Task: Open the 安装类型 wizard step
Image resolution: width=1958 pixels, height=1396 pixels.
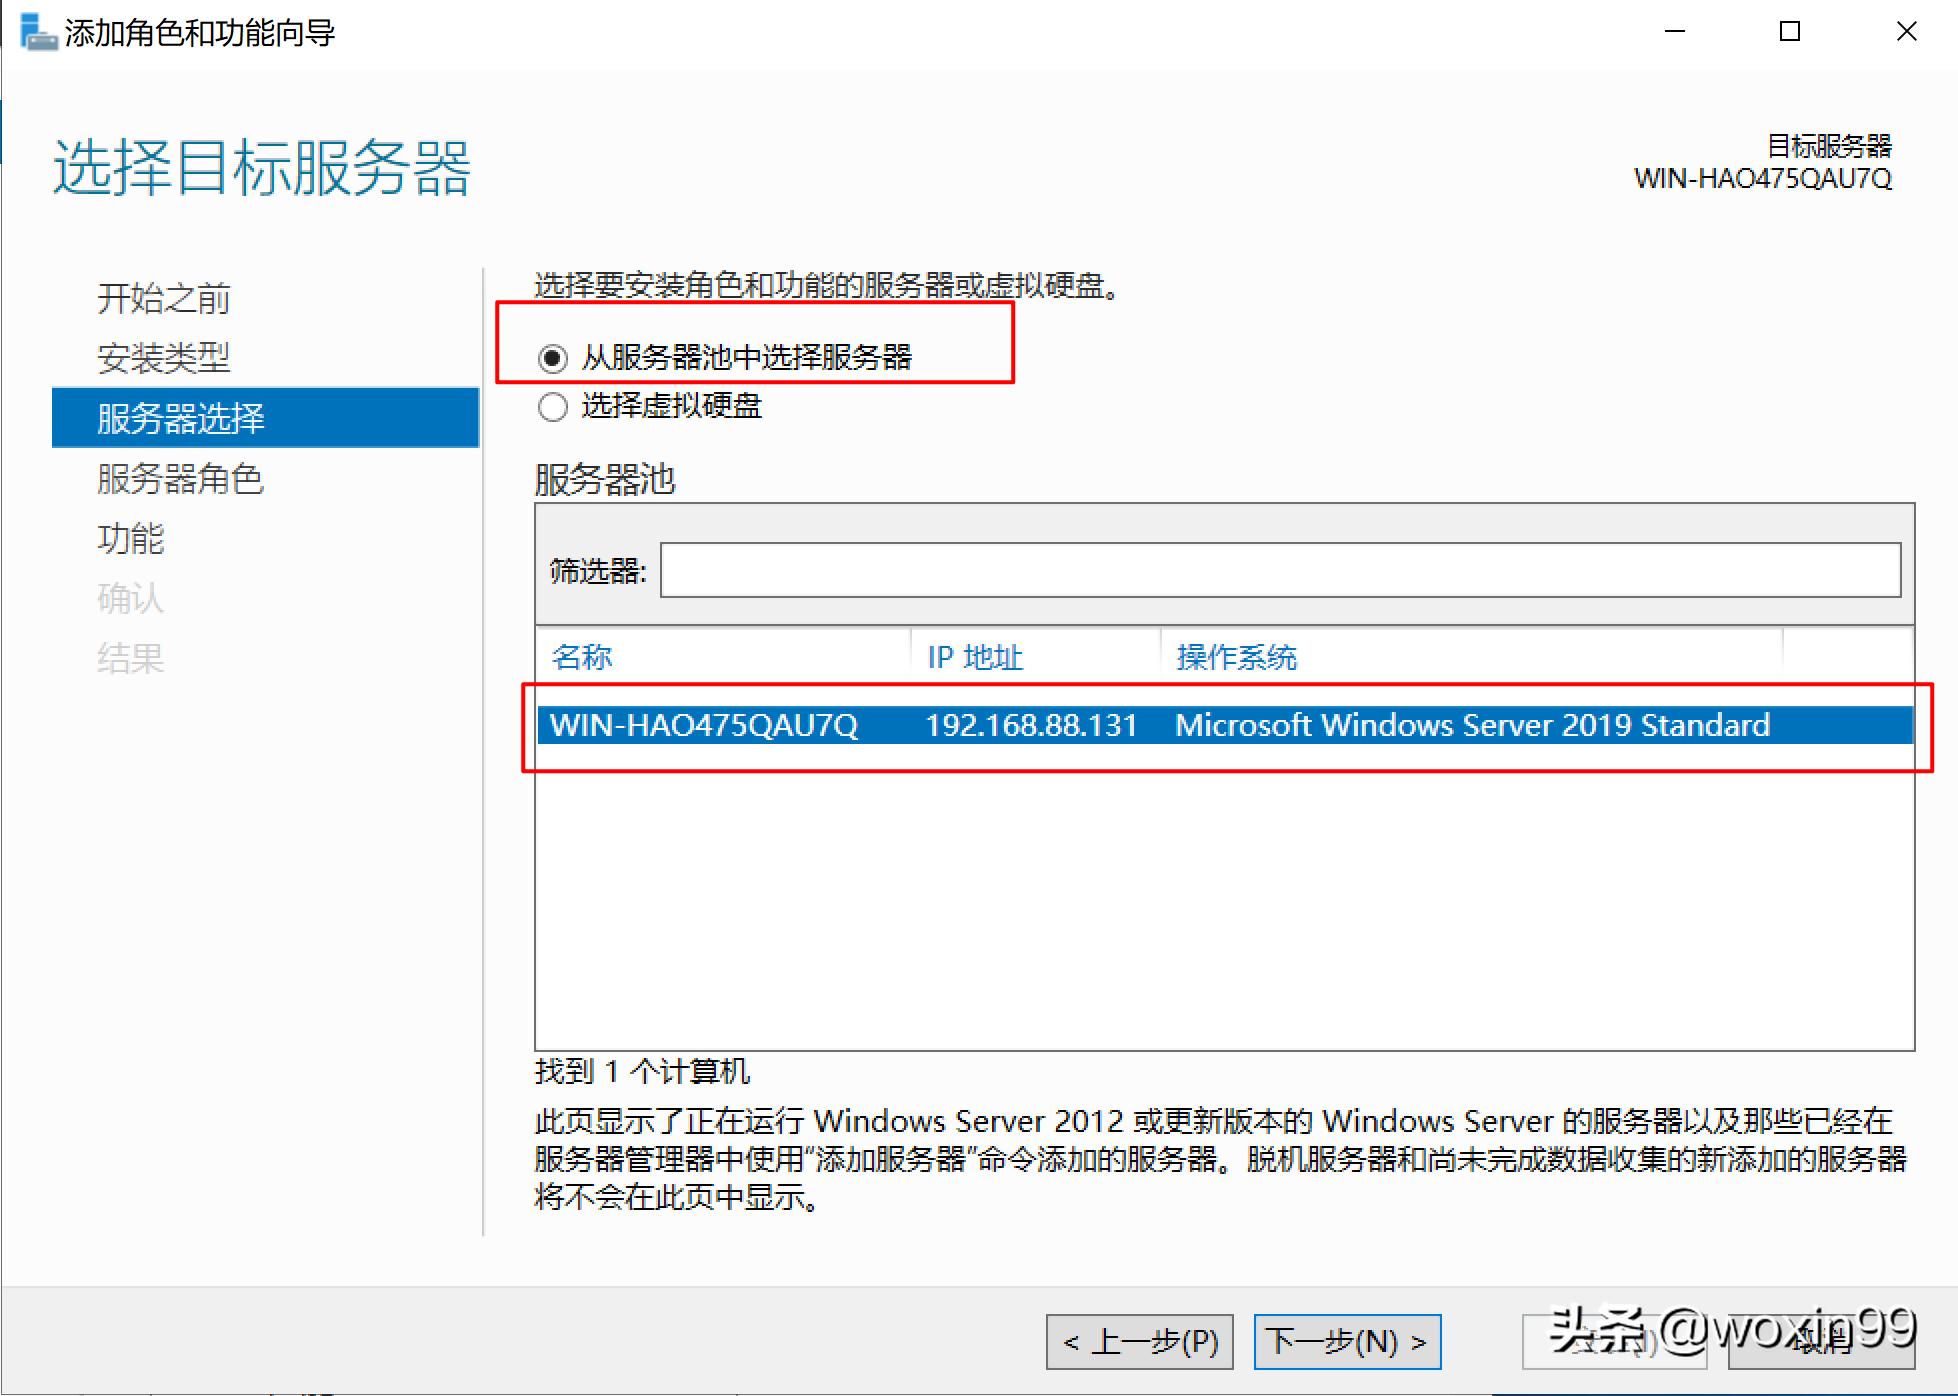Action: click(x=164, y=358)
